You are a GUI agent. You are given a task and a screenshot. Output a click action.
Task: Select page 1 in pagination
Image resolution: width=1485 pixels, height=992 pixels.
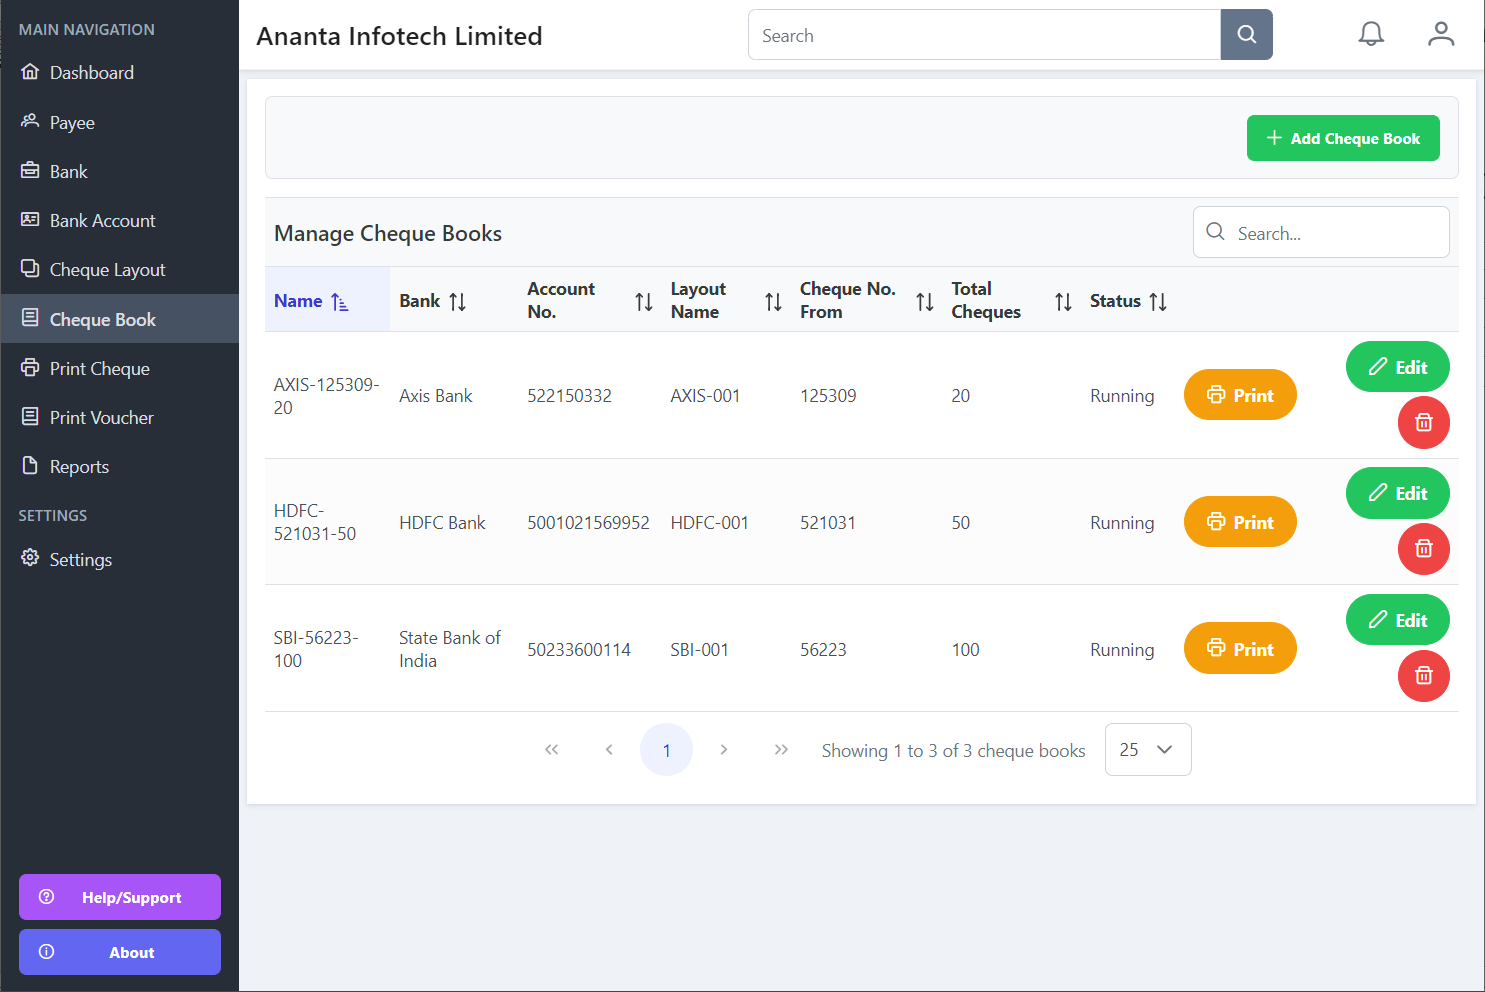[667, 750]
